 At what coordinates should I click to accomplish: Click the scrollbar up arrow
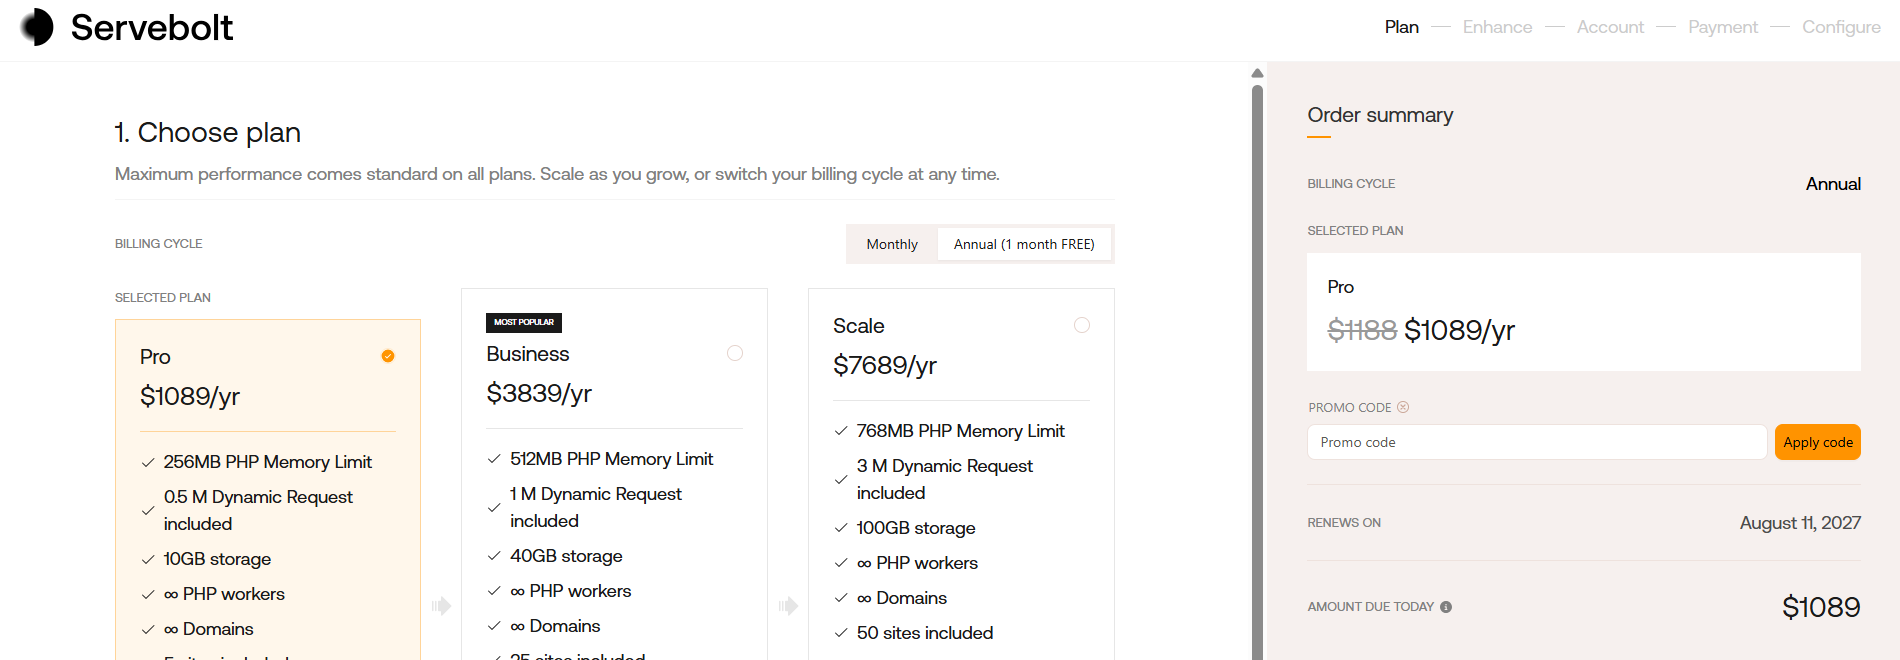click(x=1257, y=73)
